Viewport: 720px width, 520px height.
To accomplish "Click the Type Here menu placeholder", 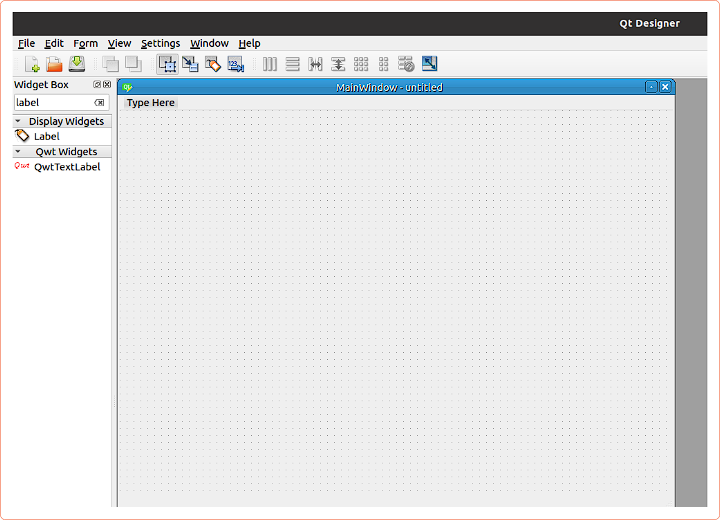I will [x=150, y=103].
